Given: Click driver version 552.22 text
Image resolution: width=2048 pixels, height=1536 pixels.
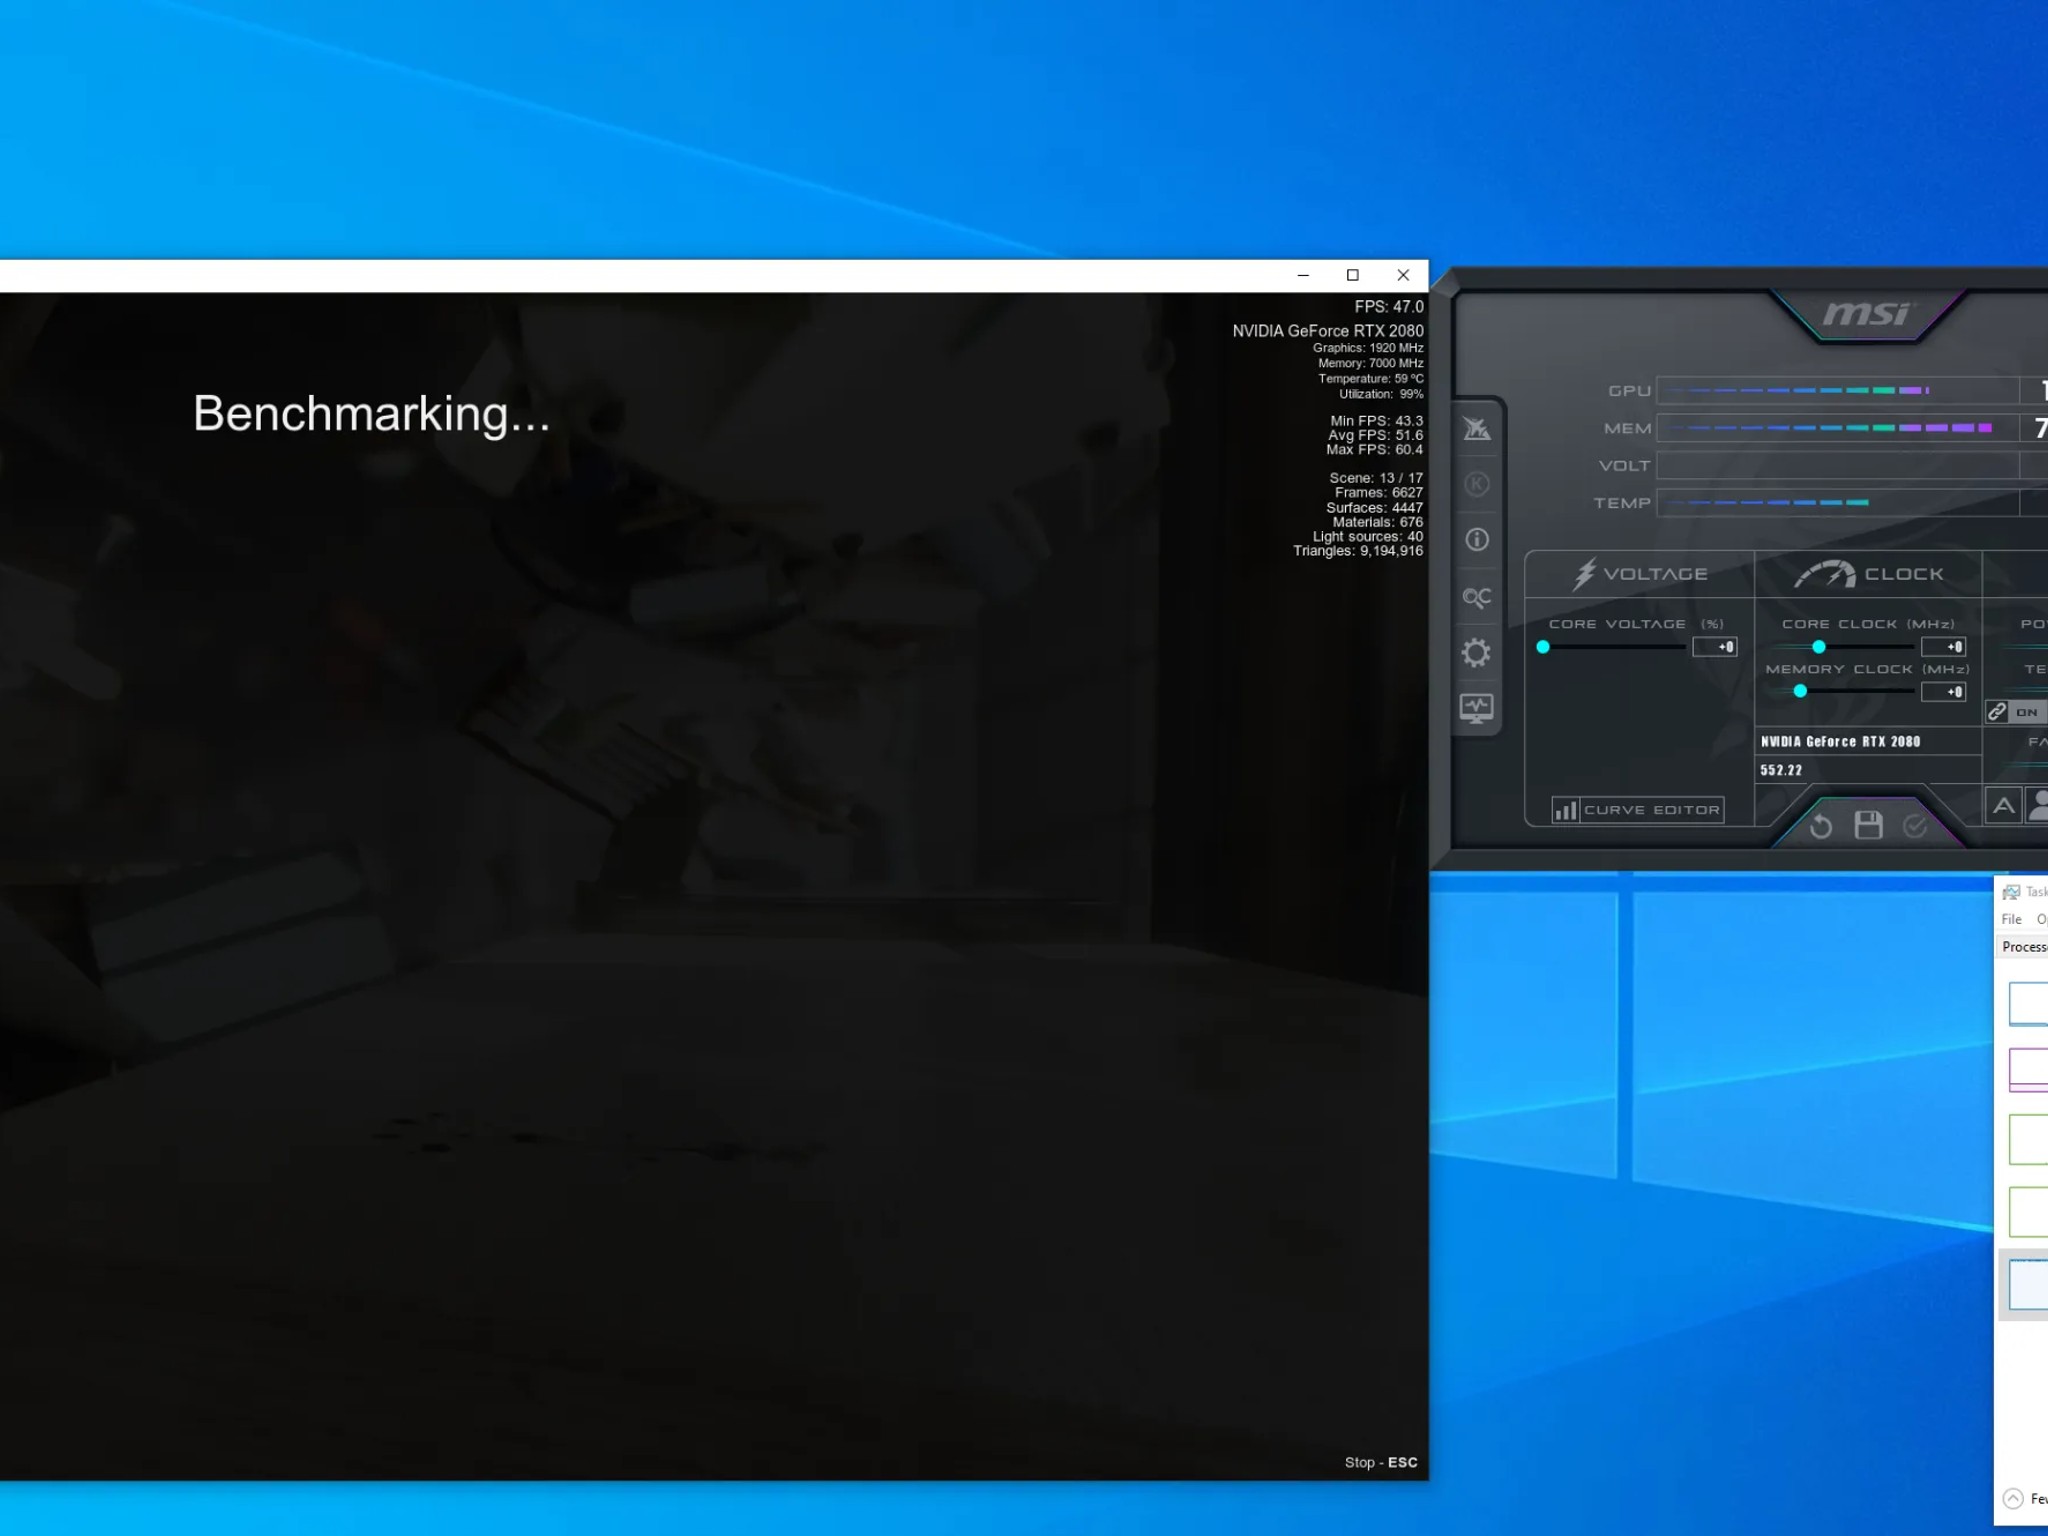Looking at the screenshot, I should click(x=1781, y=770).
